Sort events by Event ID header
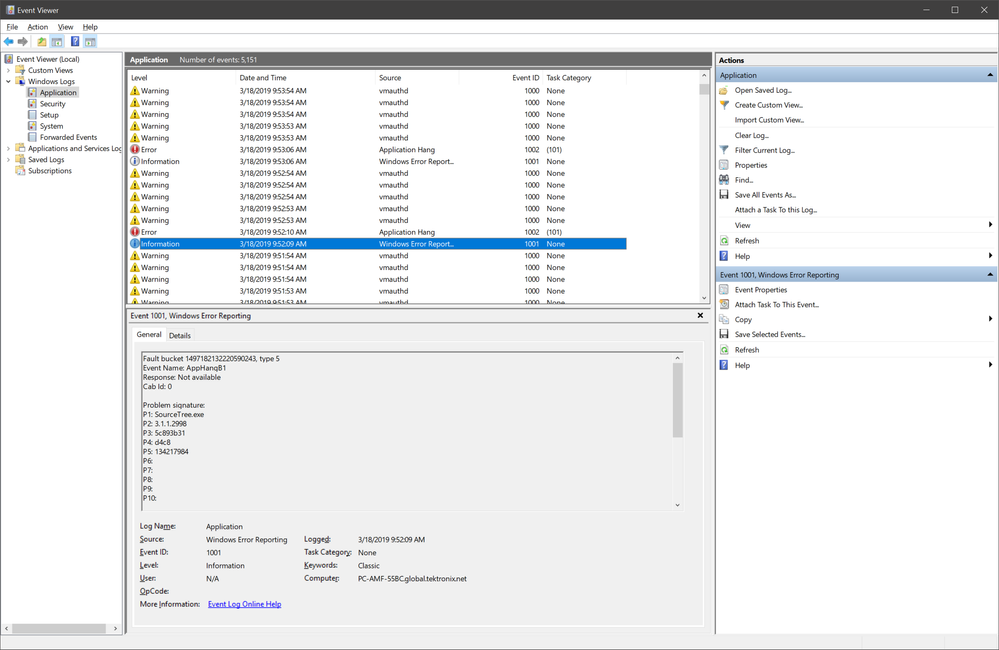The height and width of the screenshot is (650, 999). point(501,78)
